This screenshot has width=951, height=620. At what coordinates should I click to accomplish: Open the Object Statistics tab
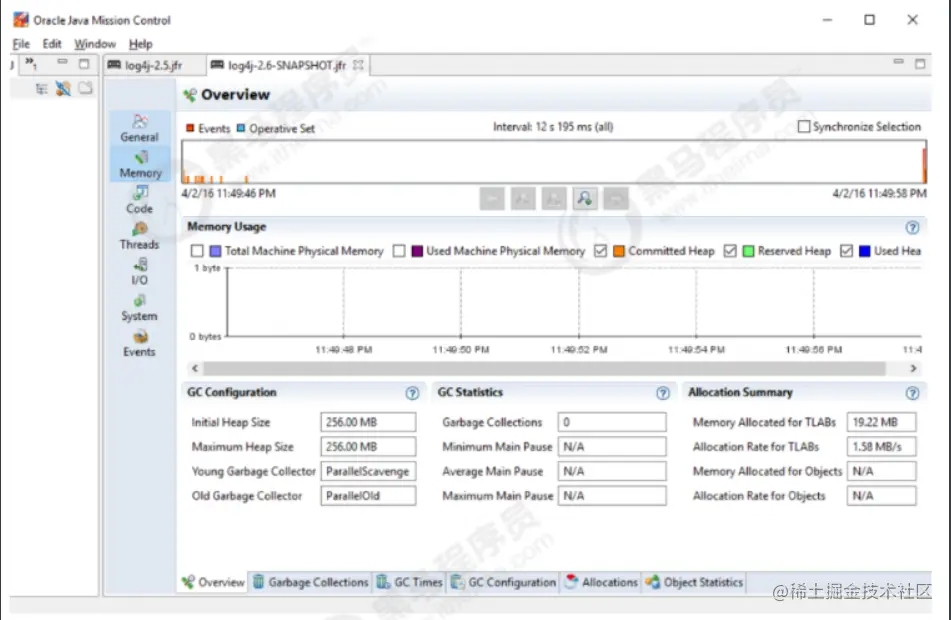[x=694, y=582]
